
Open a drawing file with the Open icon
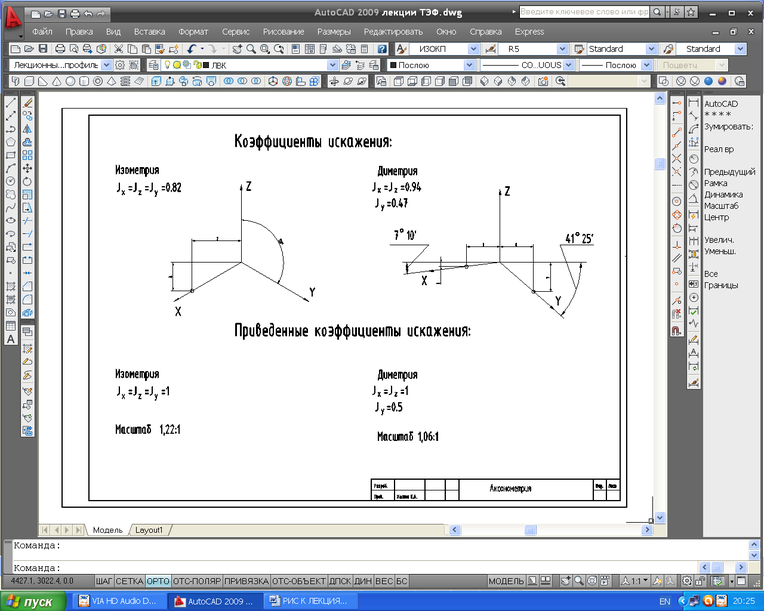29,49
